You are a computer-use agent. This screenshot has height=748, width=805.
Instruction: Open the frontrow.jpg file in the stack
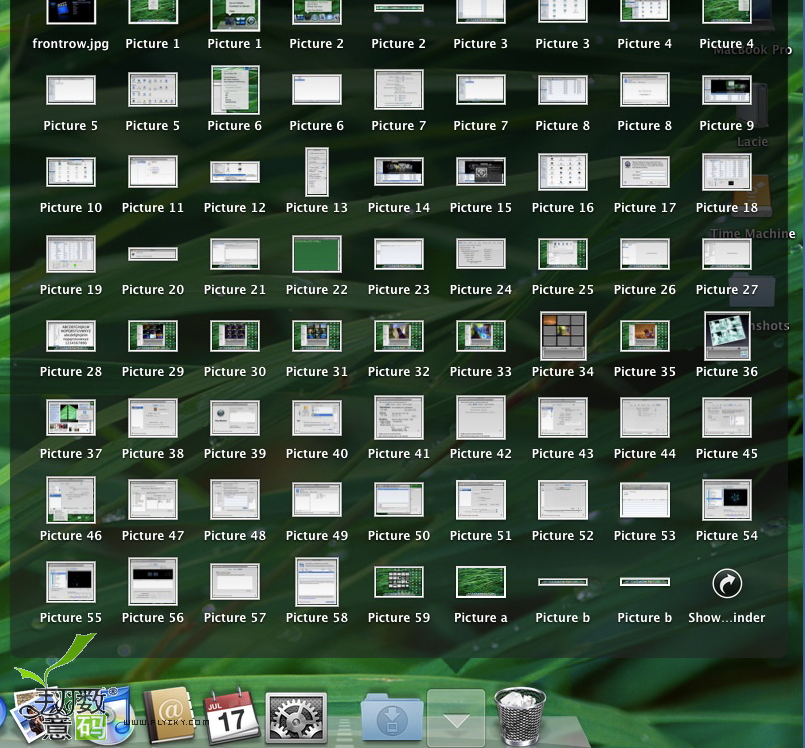(71, 12)
